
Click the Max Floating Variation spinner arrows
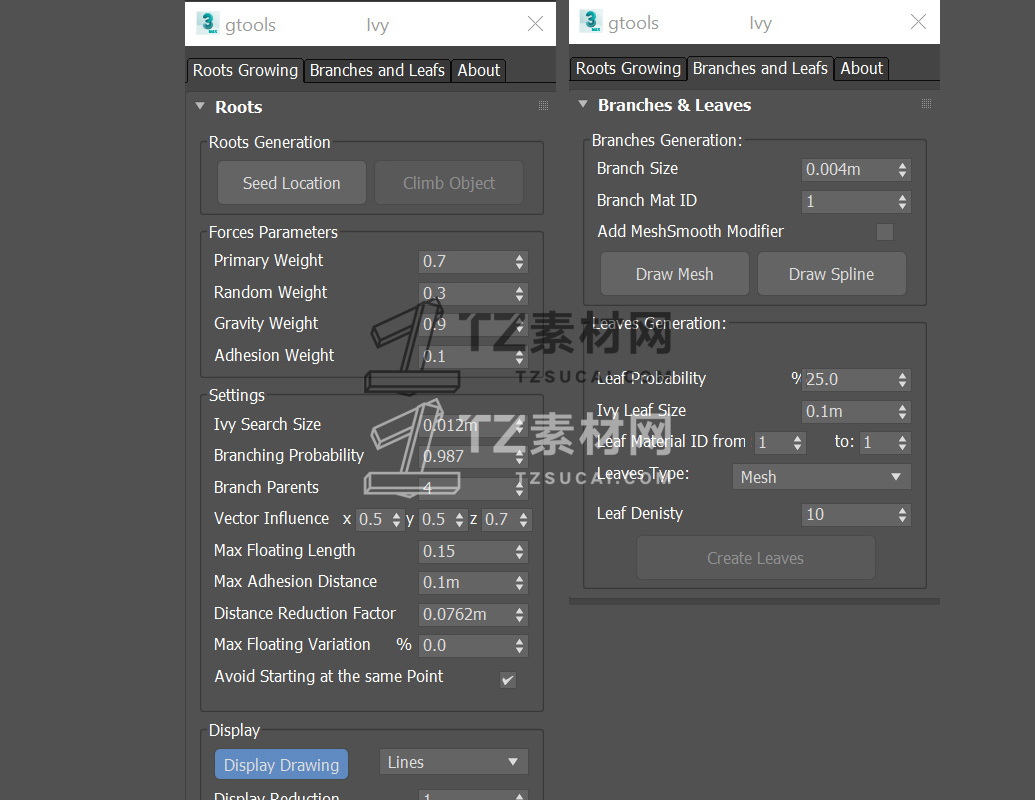[x=519, y=646]
